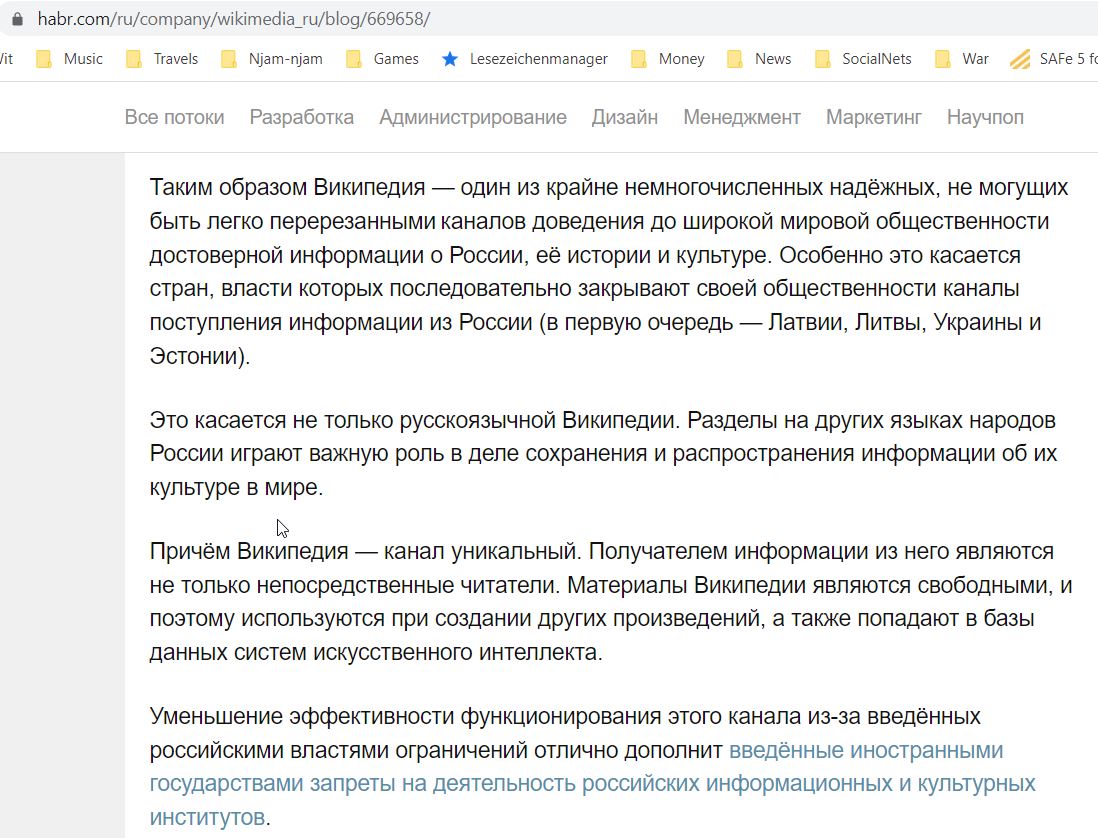Open the Music bookmarks folder
1098x838 pixels.
coord(69,59)
